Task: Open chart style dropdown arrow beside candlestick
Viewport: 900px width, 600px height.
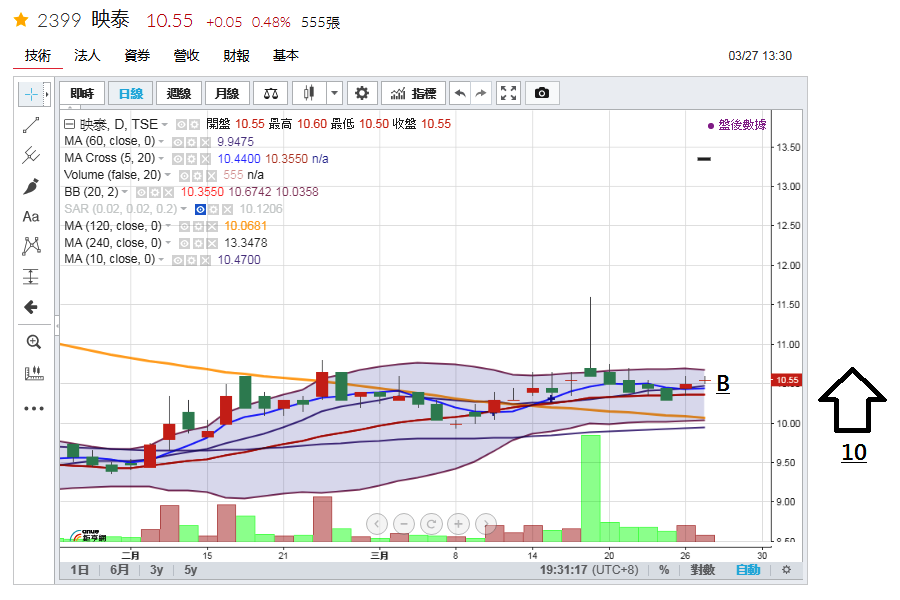Action: tap(334, 93)
